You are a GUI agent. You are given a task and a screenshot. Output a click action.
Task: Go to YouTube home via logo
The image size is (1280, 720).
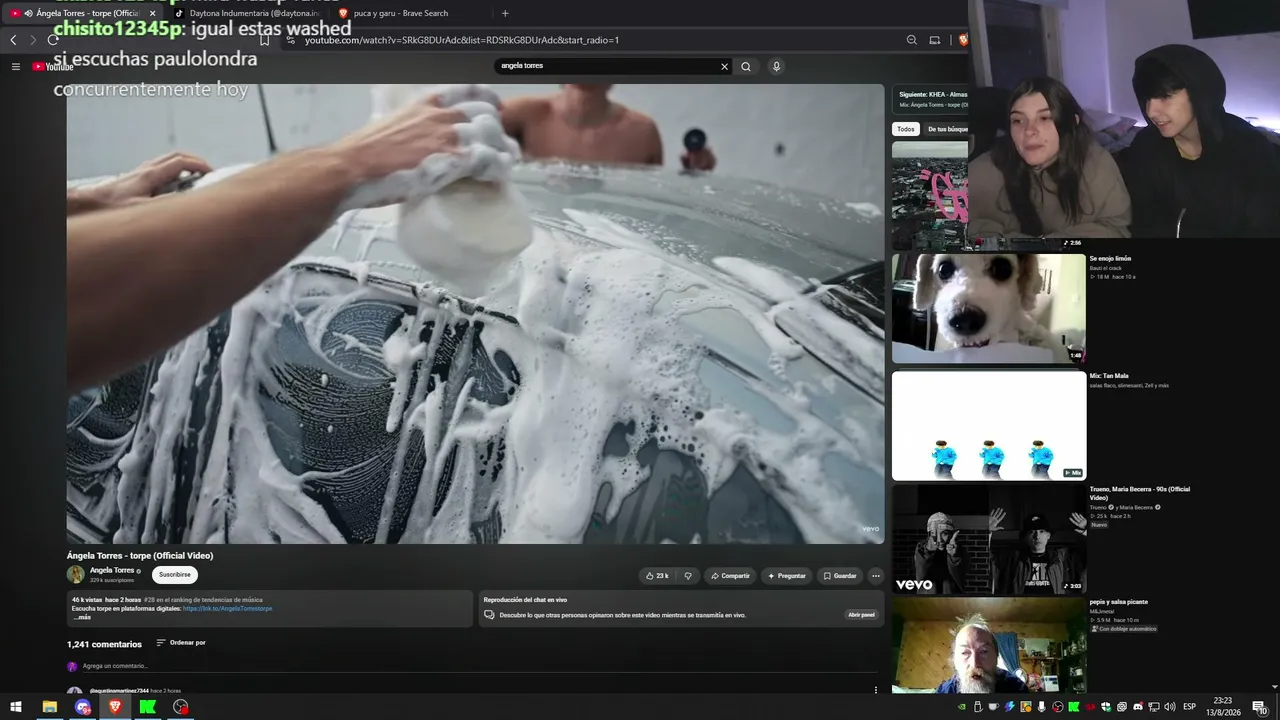pyautogui.click(x=53, y=67)
